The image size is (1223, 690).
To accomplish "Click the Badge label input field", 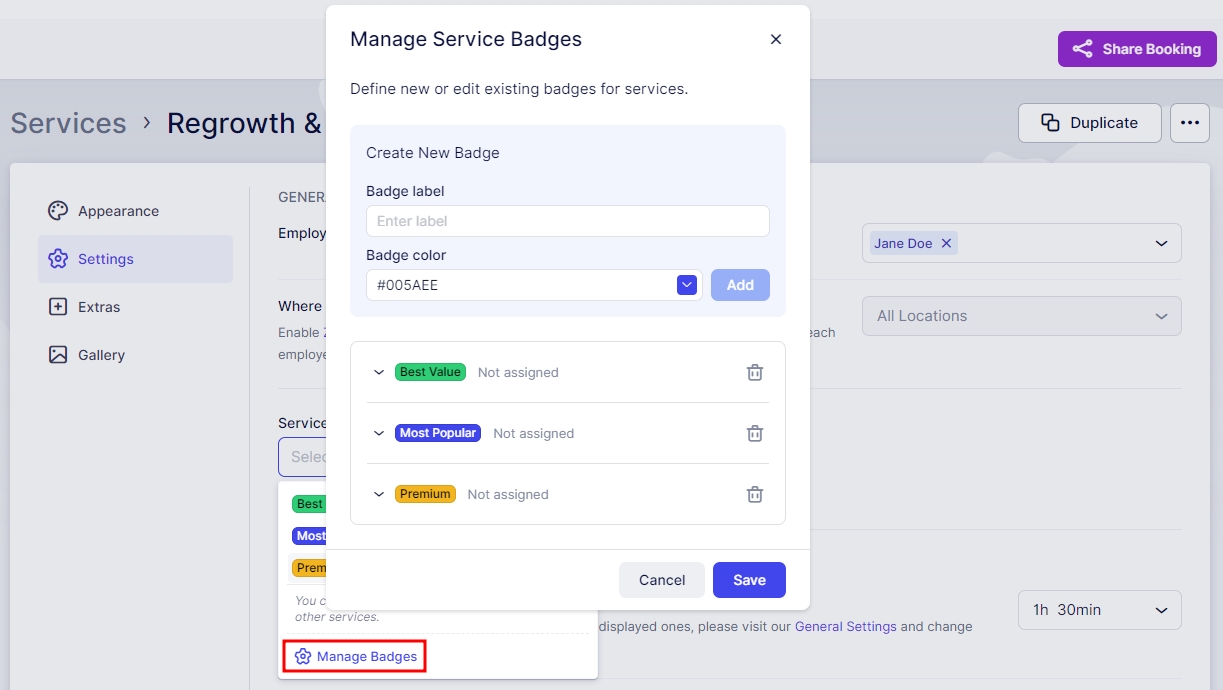I will (567, 221).
